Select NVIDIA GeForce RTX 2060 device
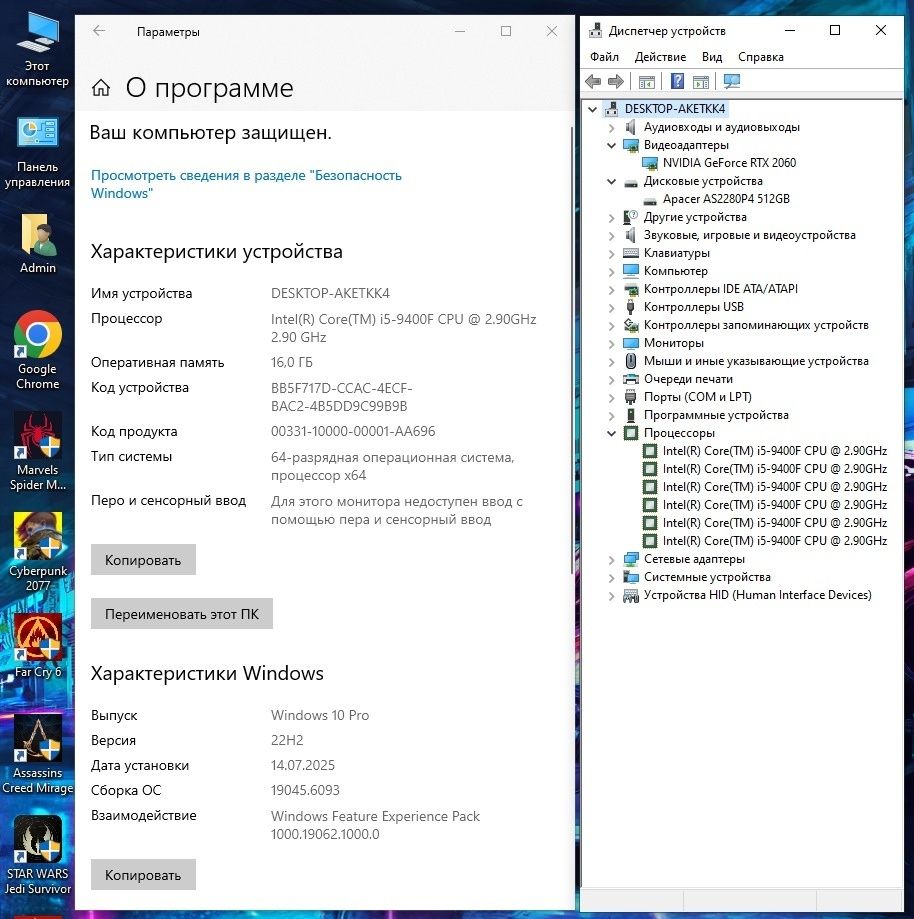The image size is (914, 919). (729, 163)
